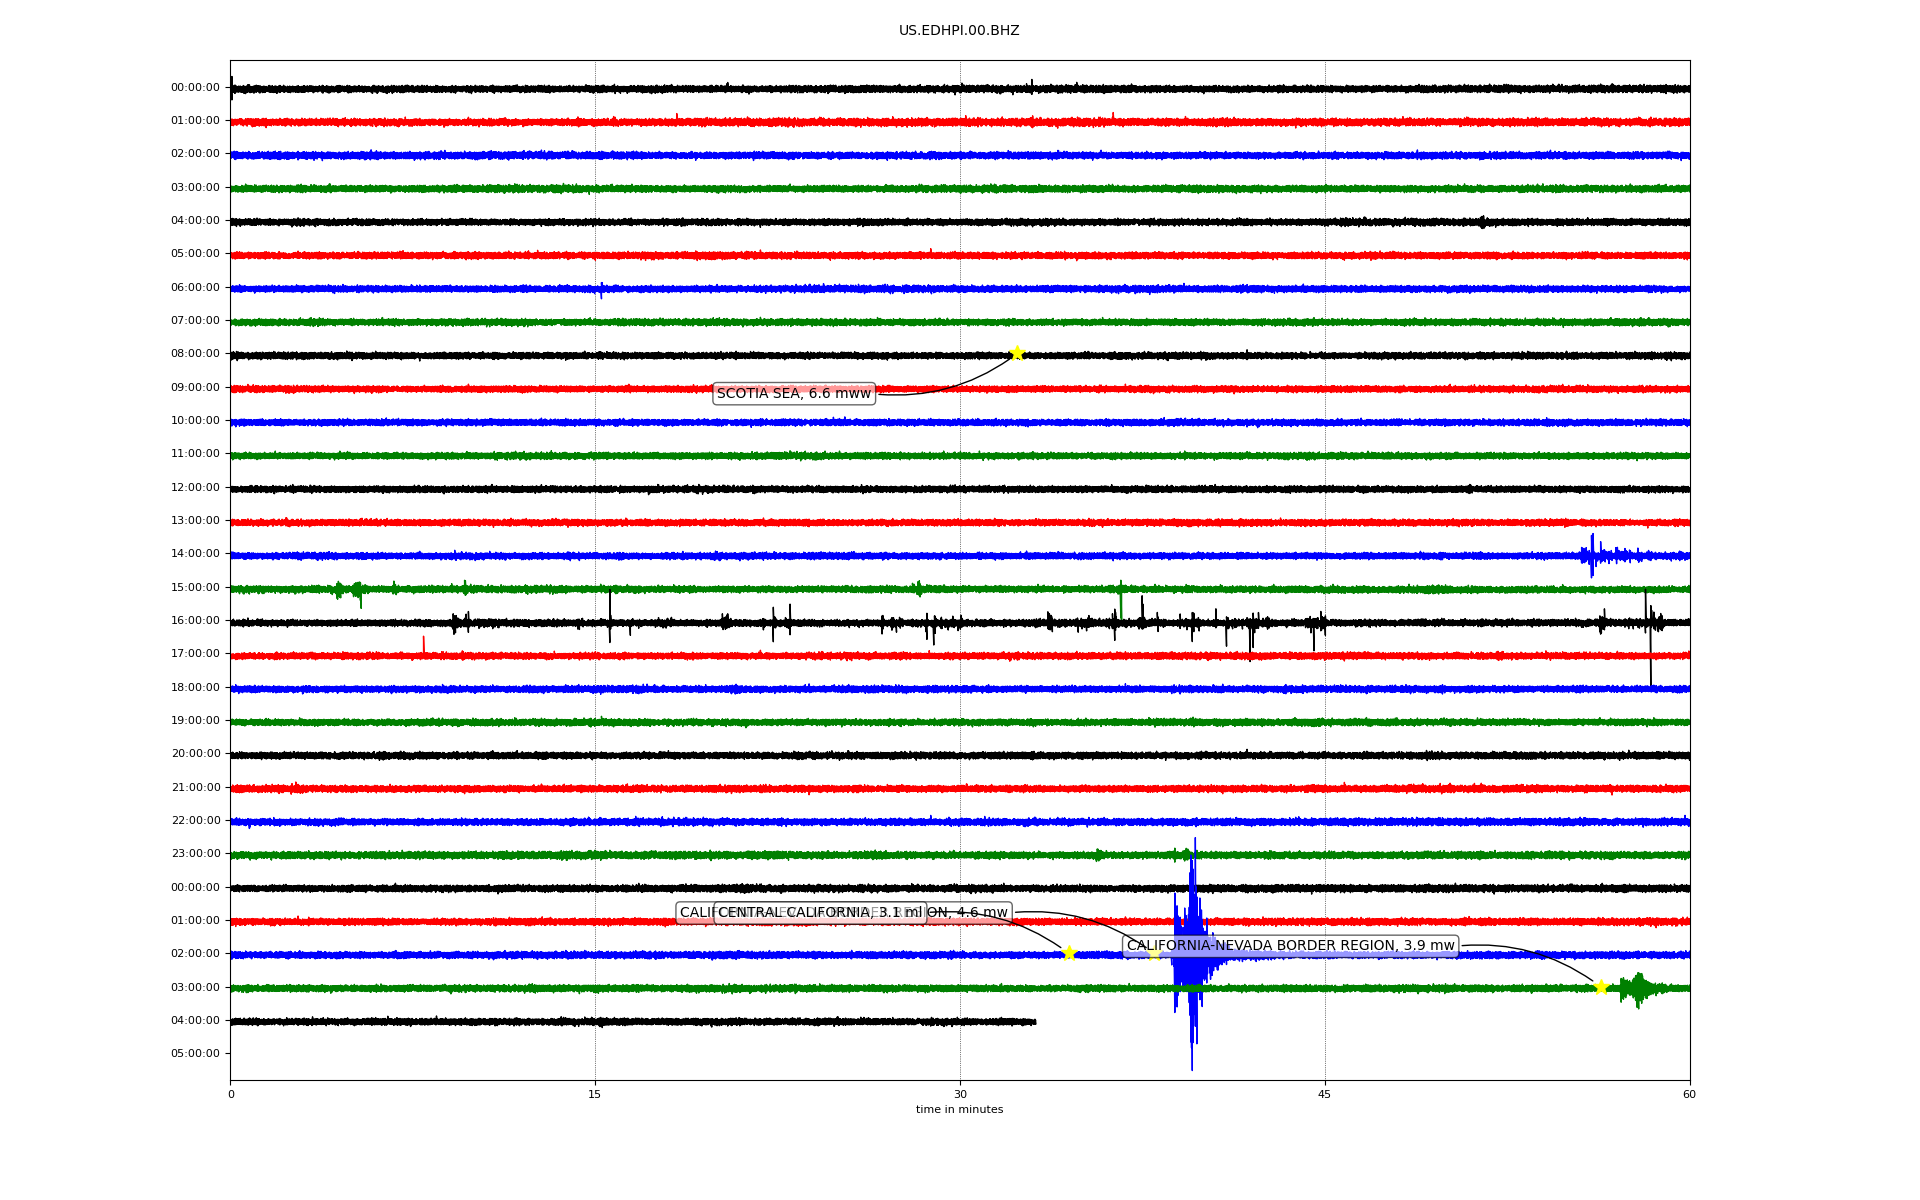Click the 16:00:00 row label
This screenshot has width=1920, height=1200.
pos(195,621)
